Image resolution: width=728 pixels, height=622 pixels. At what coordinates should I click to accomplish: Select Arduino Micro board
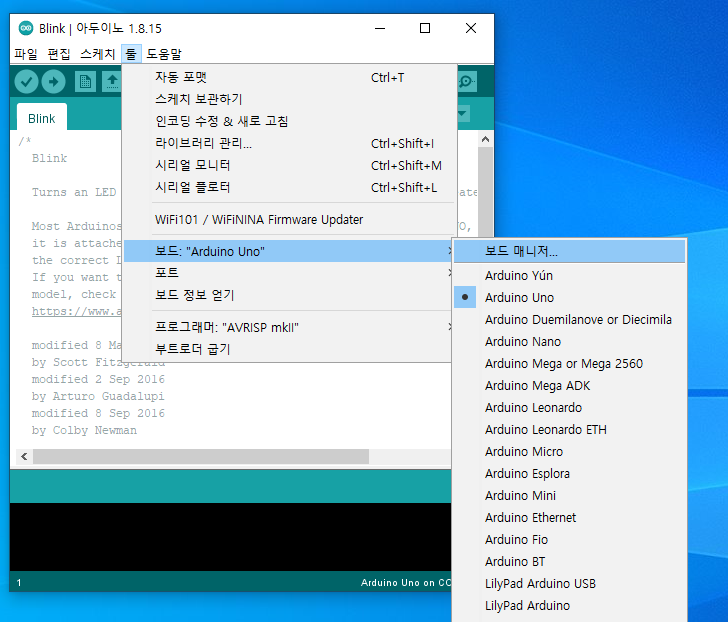(x=569, y=452)
